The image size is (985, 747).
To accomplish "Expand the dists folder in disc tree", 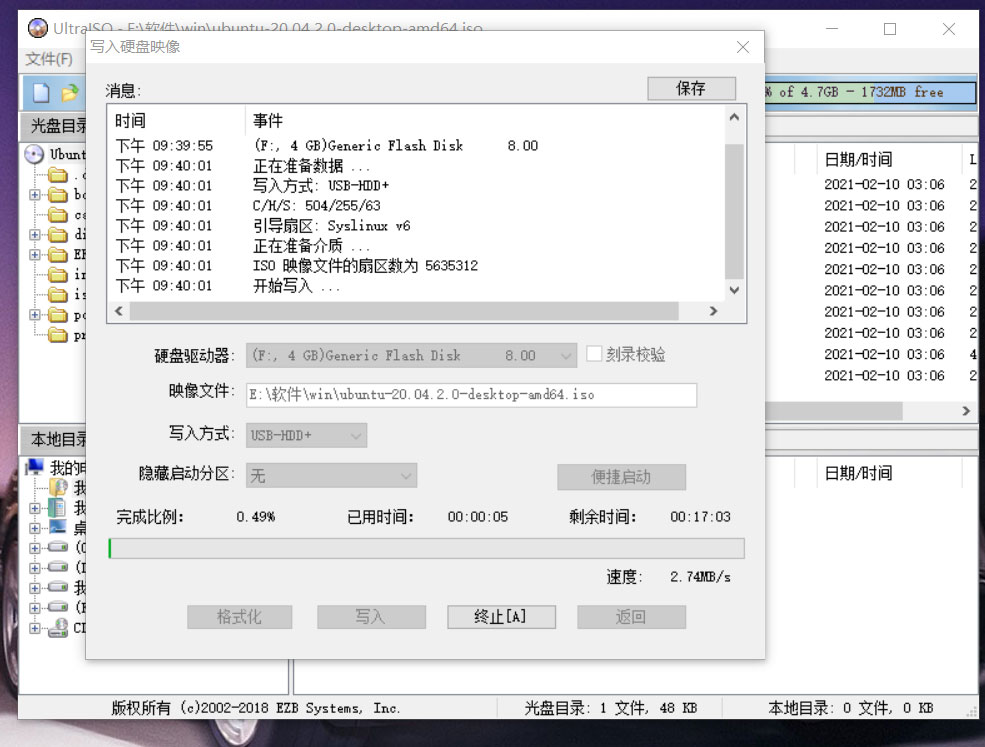I will (35, 235).
